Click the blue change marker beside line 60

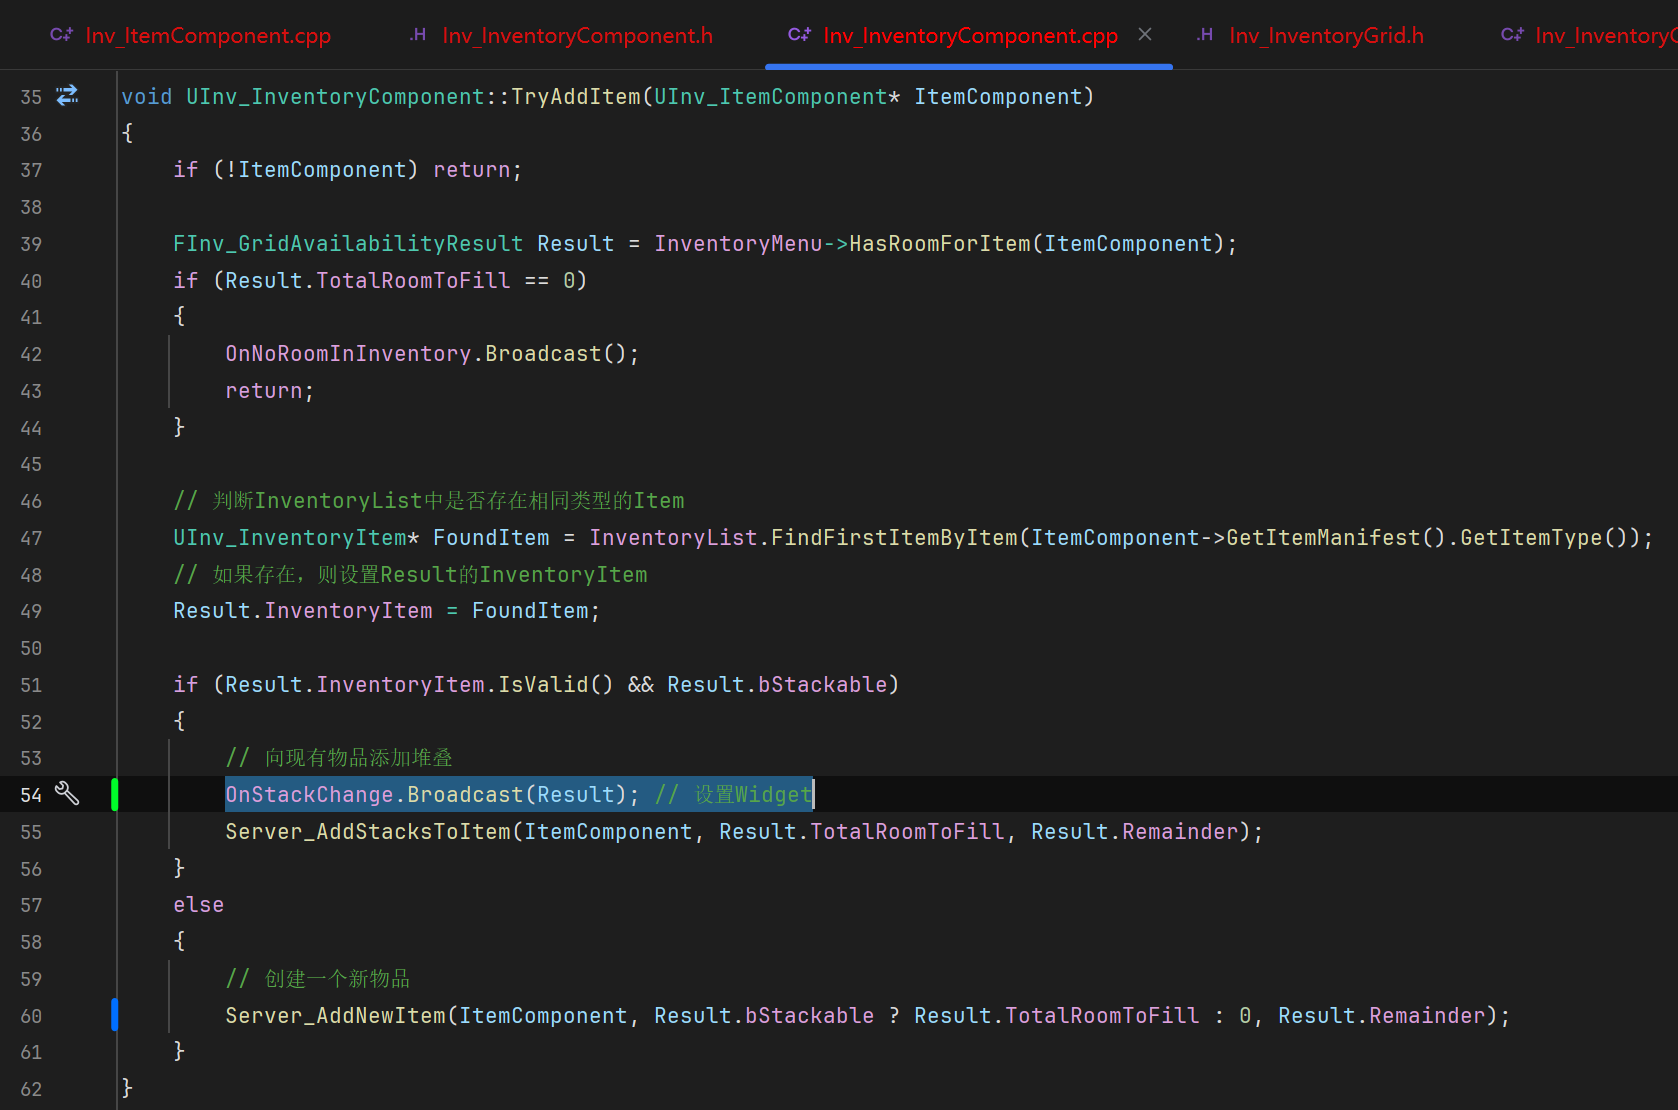(x=115, y=1015)
